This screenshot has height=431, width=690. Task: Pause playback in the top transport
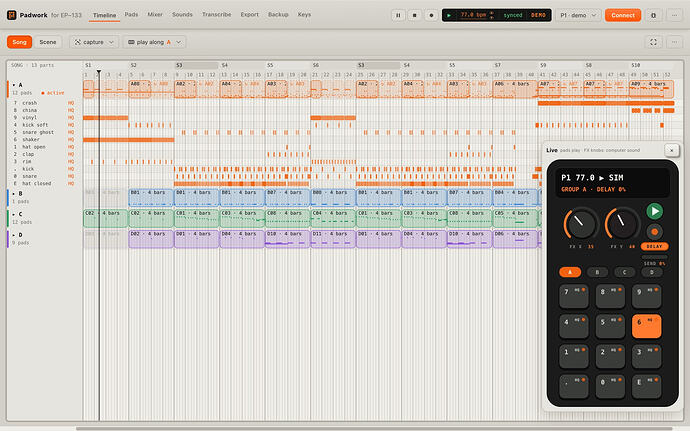[x=398, y=15]
